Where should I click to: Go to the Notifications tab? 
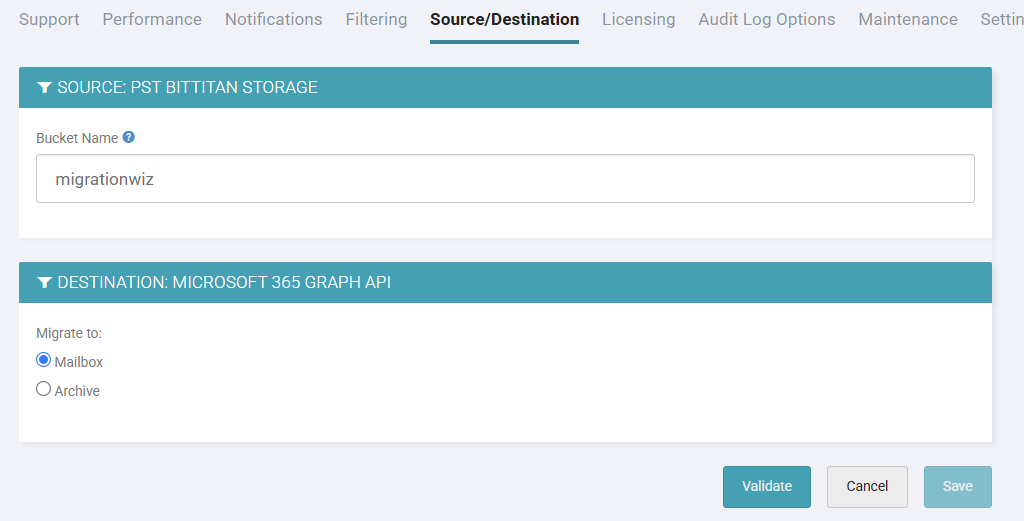[274, 20]
